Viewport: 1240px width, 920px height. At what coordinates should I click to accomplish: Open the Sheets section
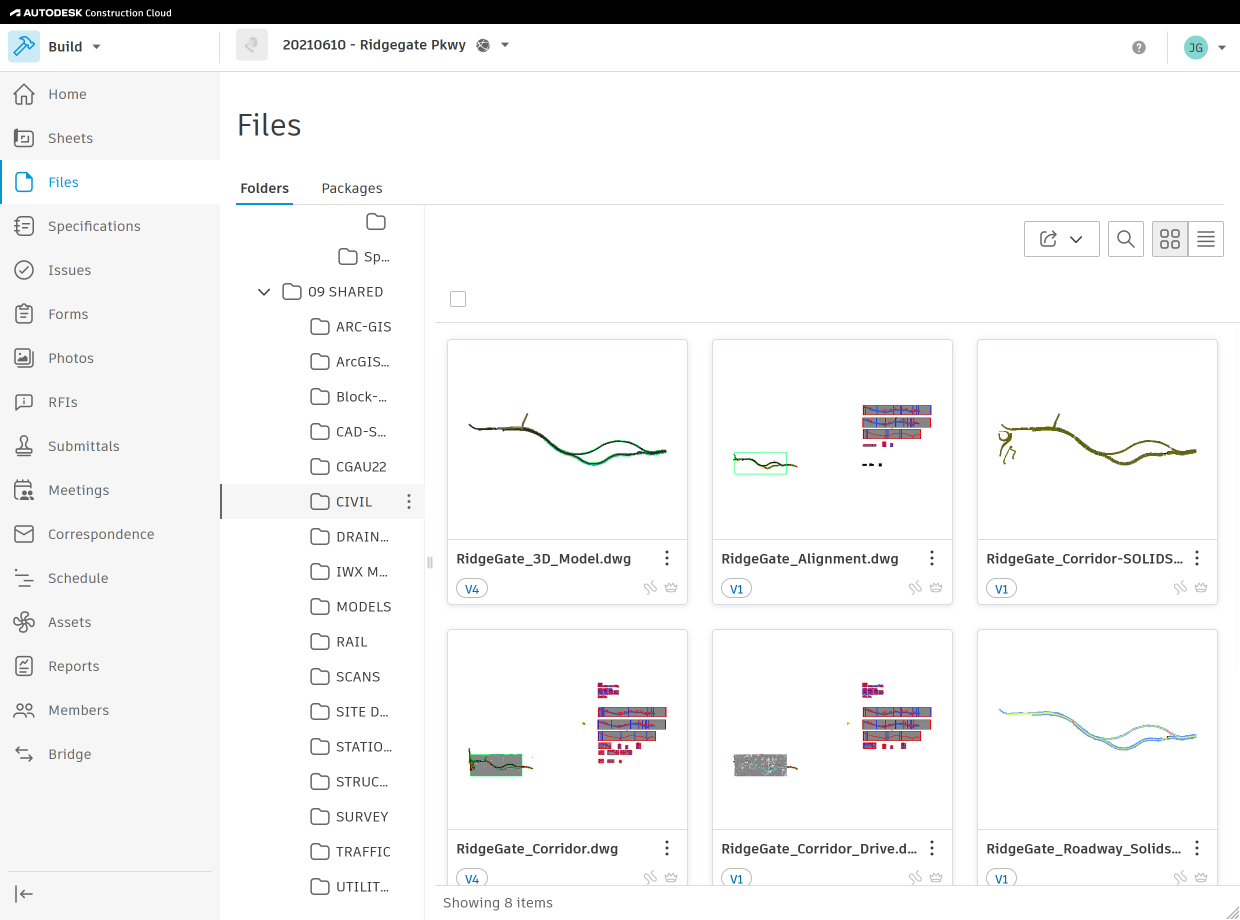click(x=110, y=138)
